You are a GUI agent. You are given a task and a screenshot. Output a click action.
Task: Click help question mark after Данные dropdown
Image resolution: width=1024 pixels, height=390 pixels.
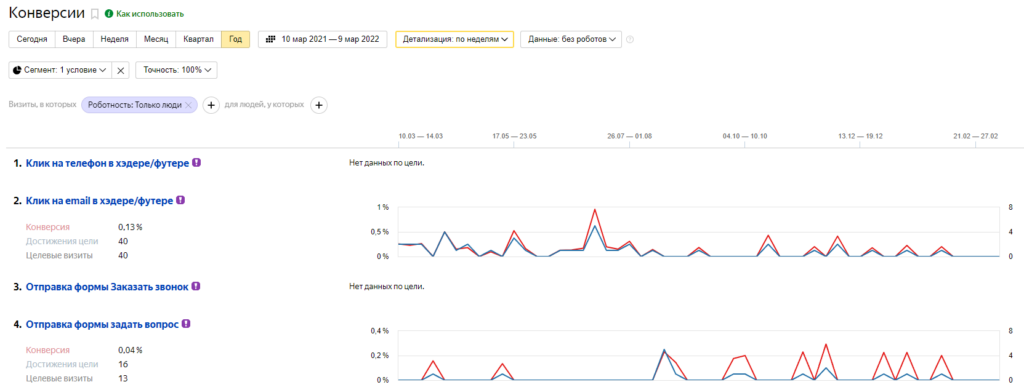coord(630,39)
